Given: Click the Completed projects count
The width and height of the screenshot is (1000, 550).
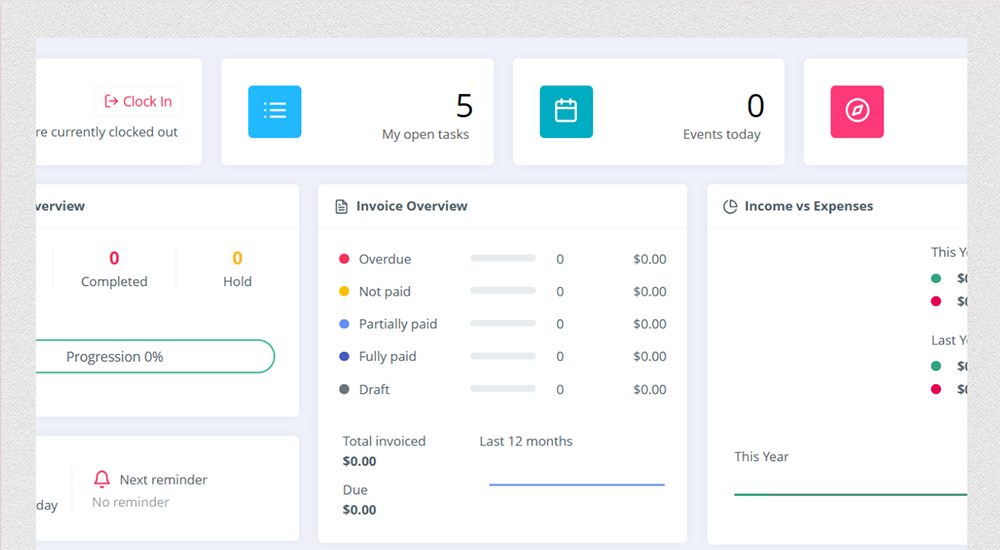Looking at the screenshot, I should (x=114, y=259).
